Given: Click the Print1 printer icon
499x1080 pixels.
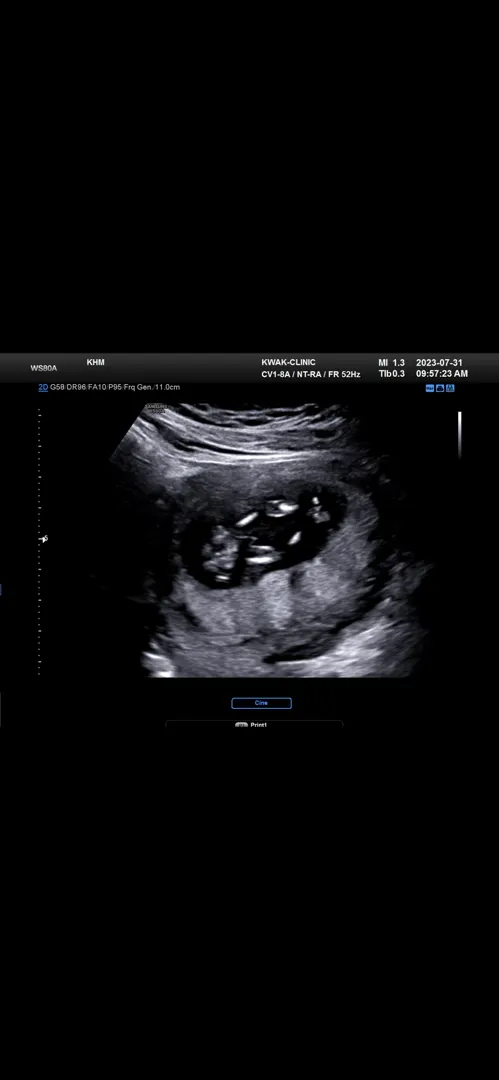Looking at the screenshot, I should pyautogui.click(x=241, y=725).
